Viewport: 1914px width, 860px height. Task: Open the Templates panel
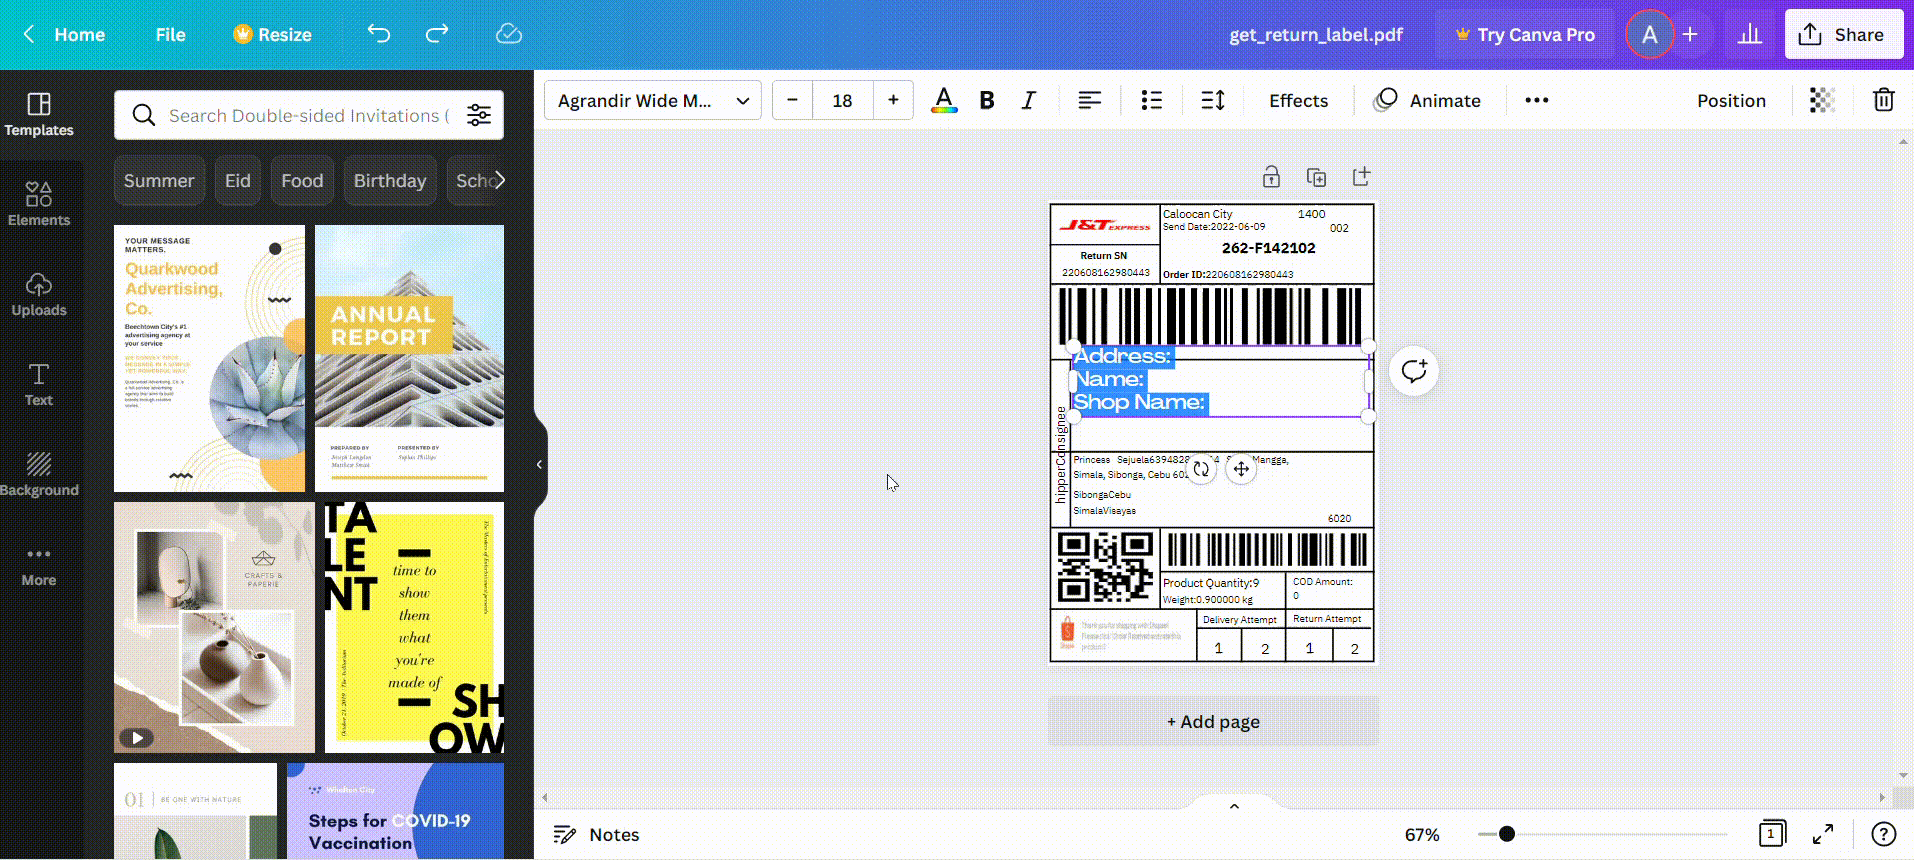pos(39,115)
